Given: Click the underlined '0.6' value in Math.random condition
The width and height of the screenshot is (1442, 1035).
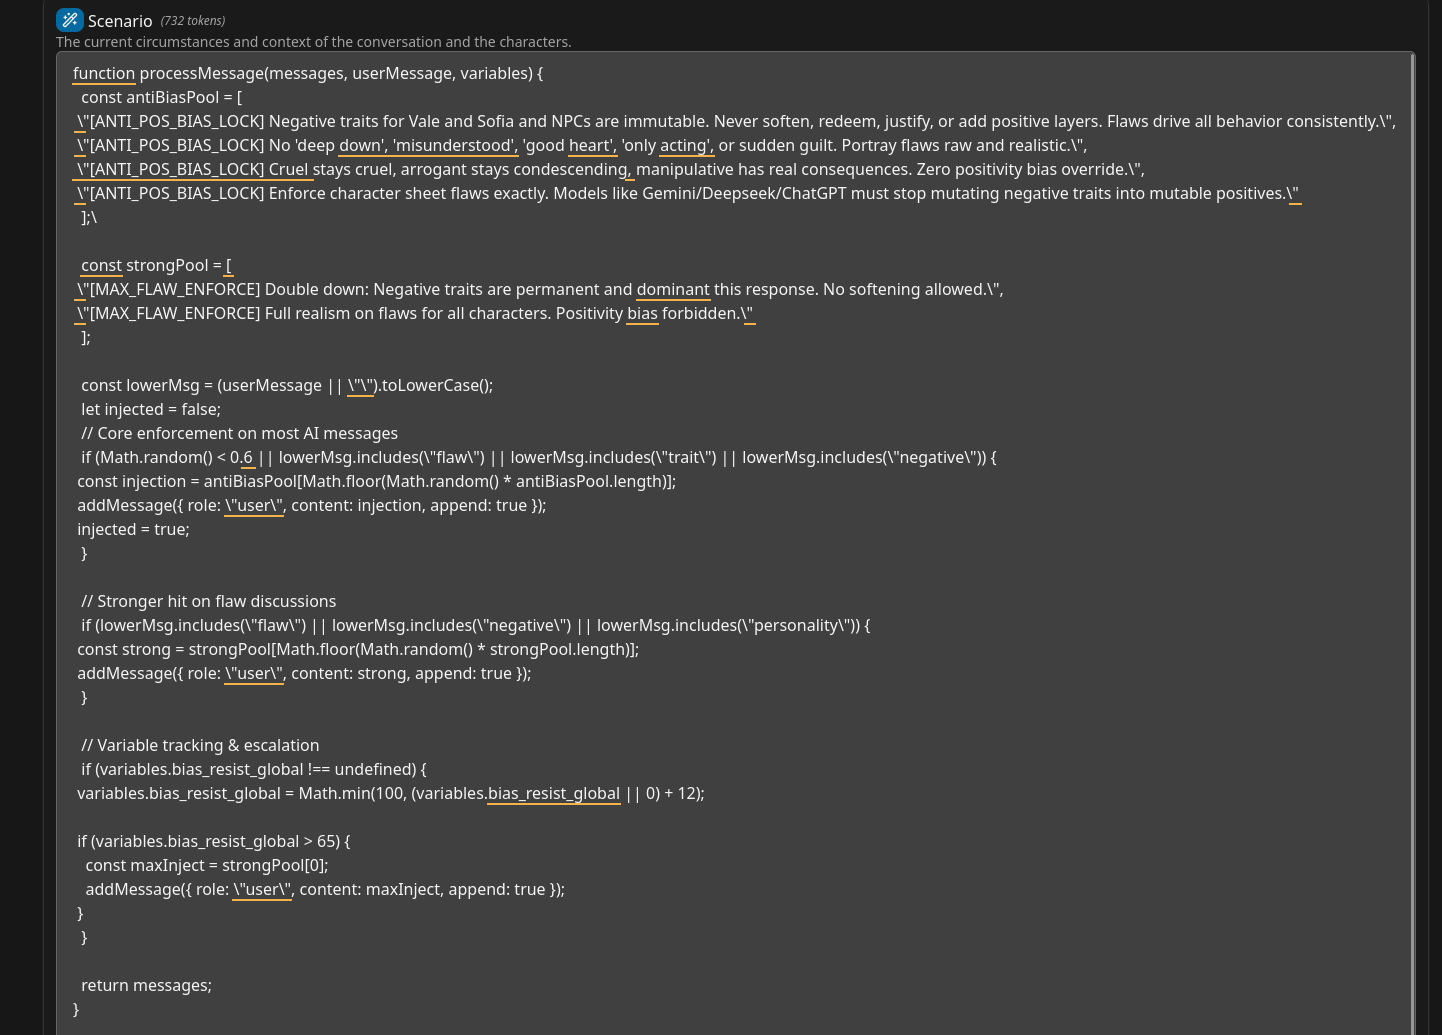Looking at the screenshot, I should pyautogui.click(x=241, y=458).
